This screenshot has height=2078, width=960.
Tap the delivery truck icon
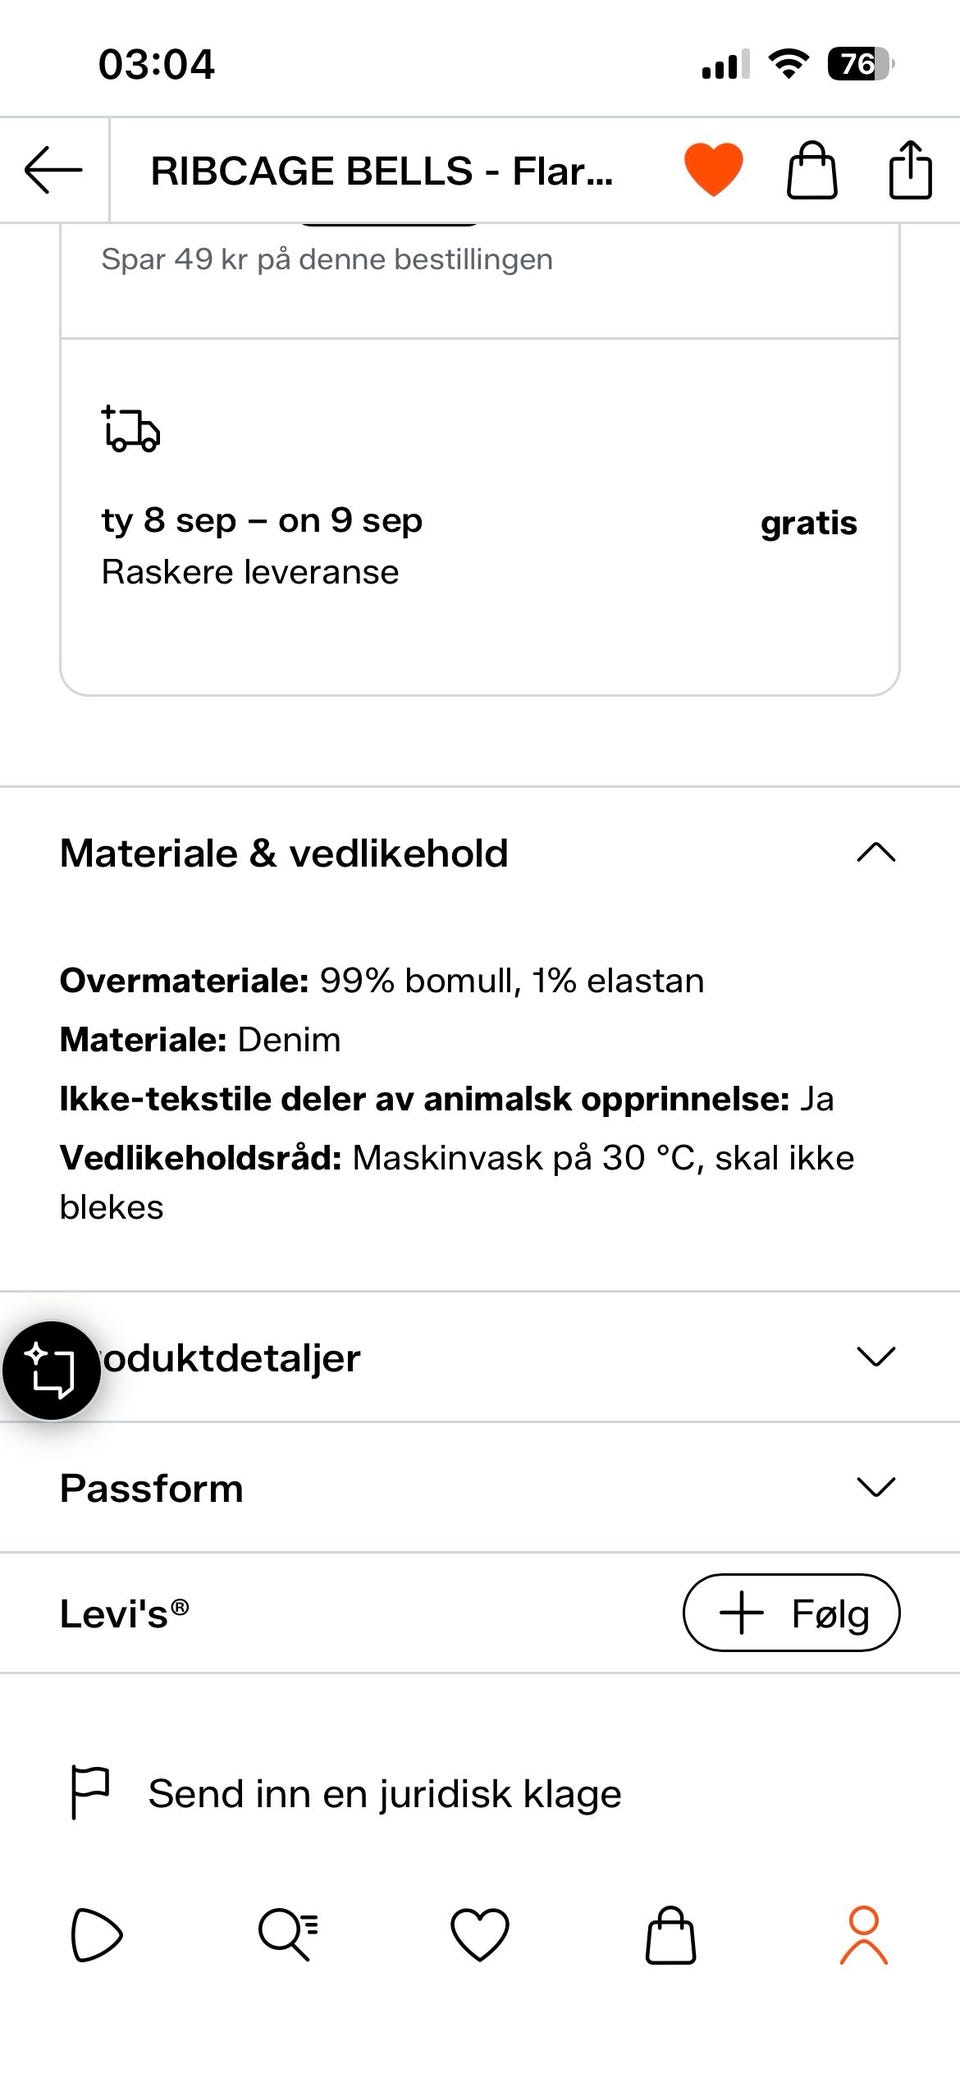[131, 429]
